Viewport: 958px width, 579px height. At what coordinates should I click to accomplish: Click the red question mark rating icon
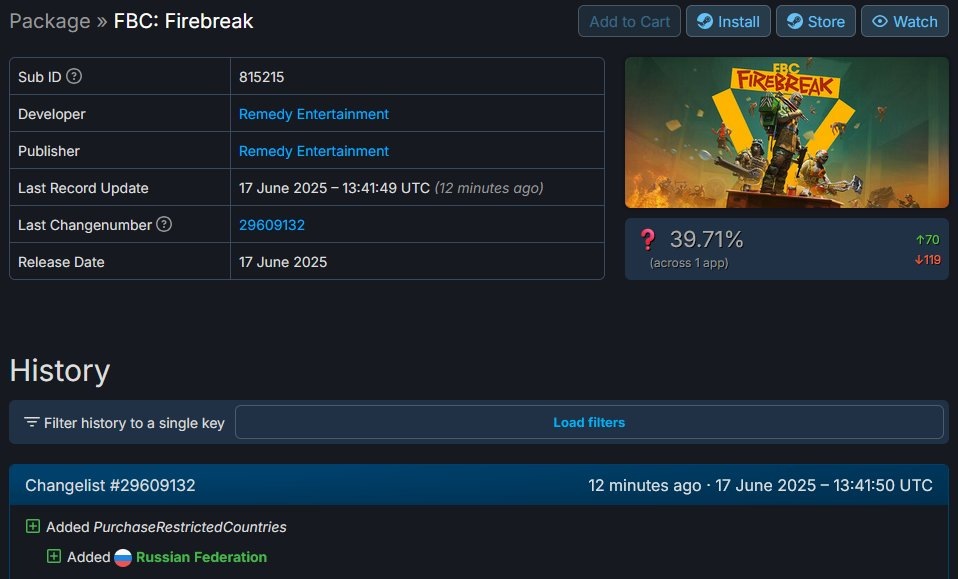[x=648, y=239]
